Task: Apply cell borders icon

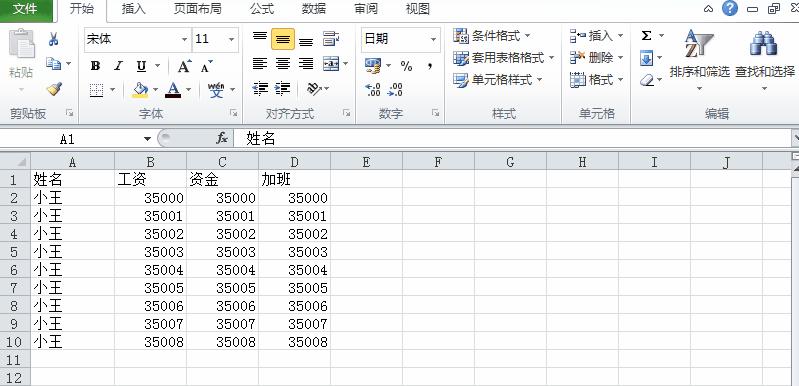Action: 96,90
